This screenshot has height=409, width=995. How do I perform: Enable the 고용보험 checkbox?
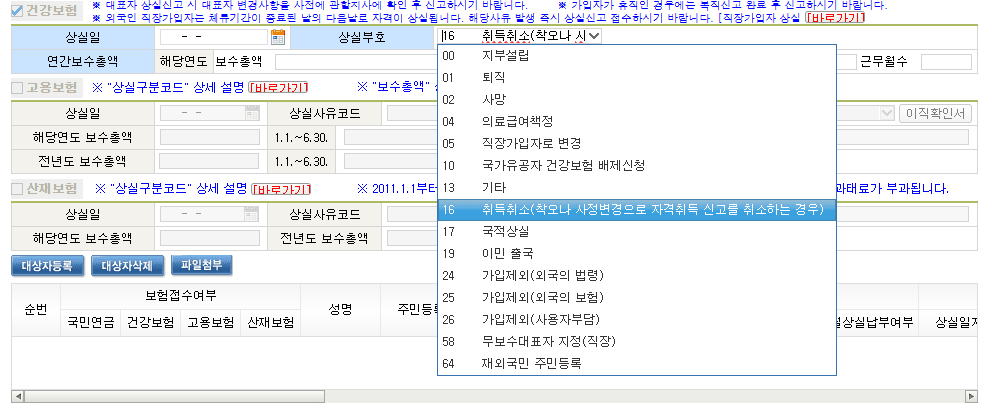point(17,88)
